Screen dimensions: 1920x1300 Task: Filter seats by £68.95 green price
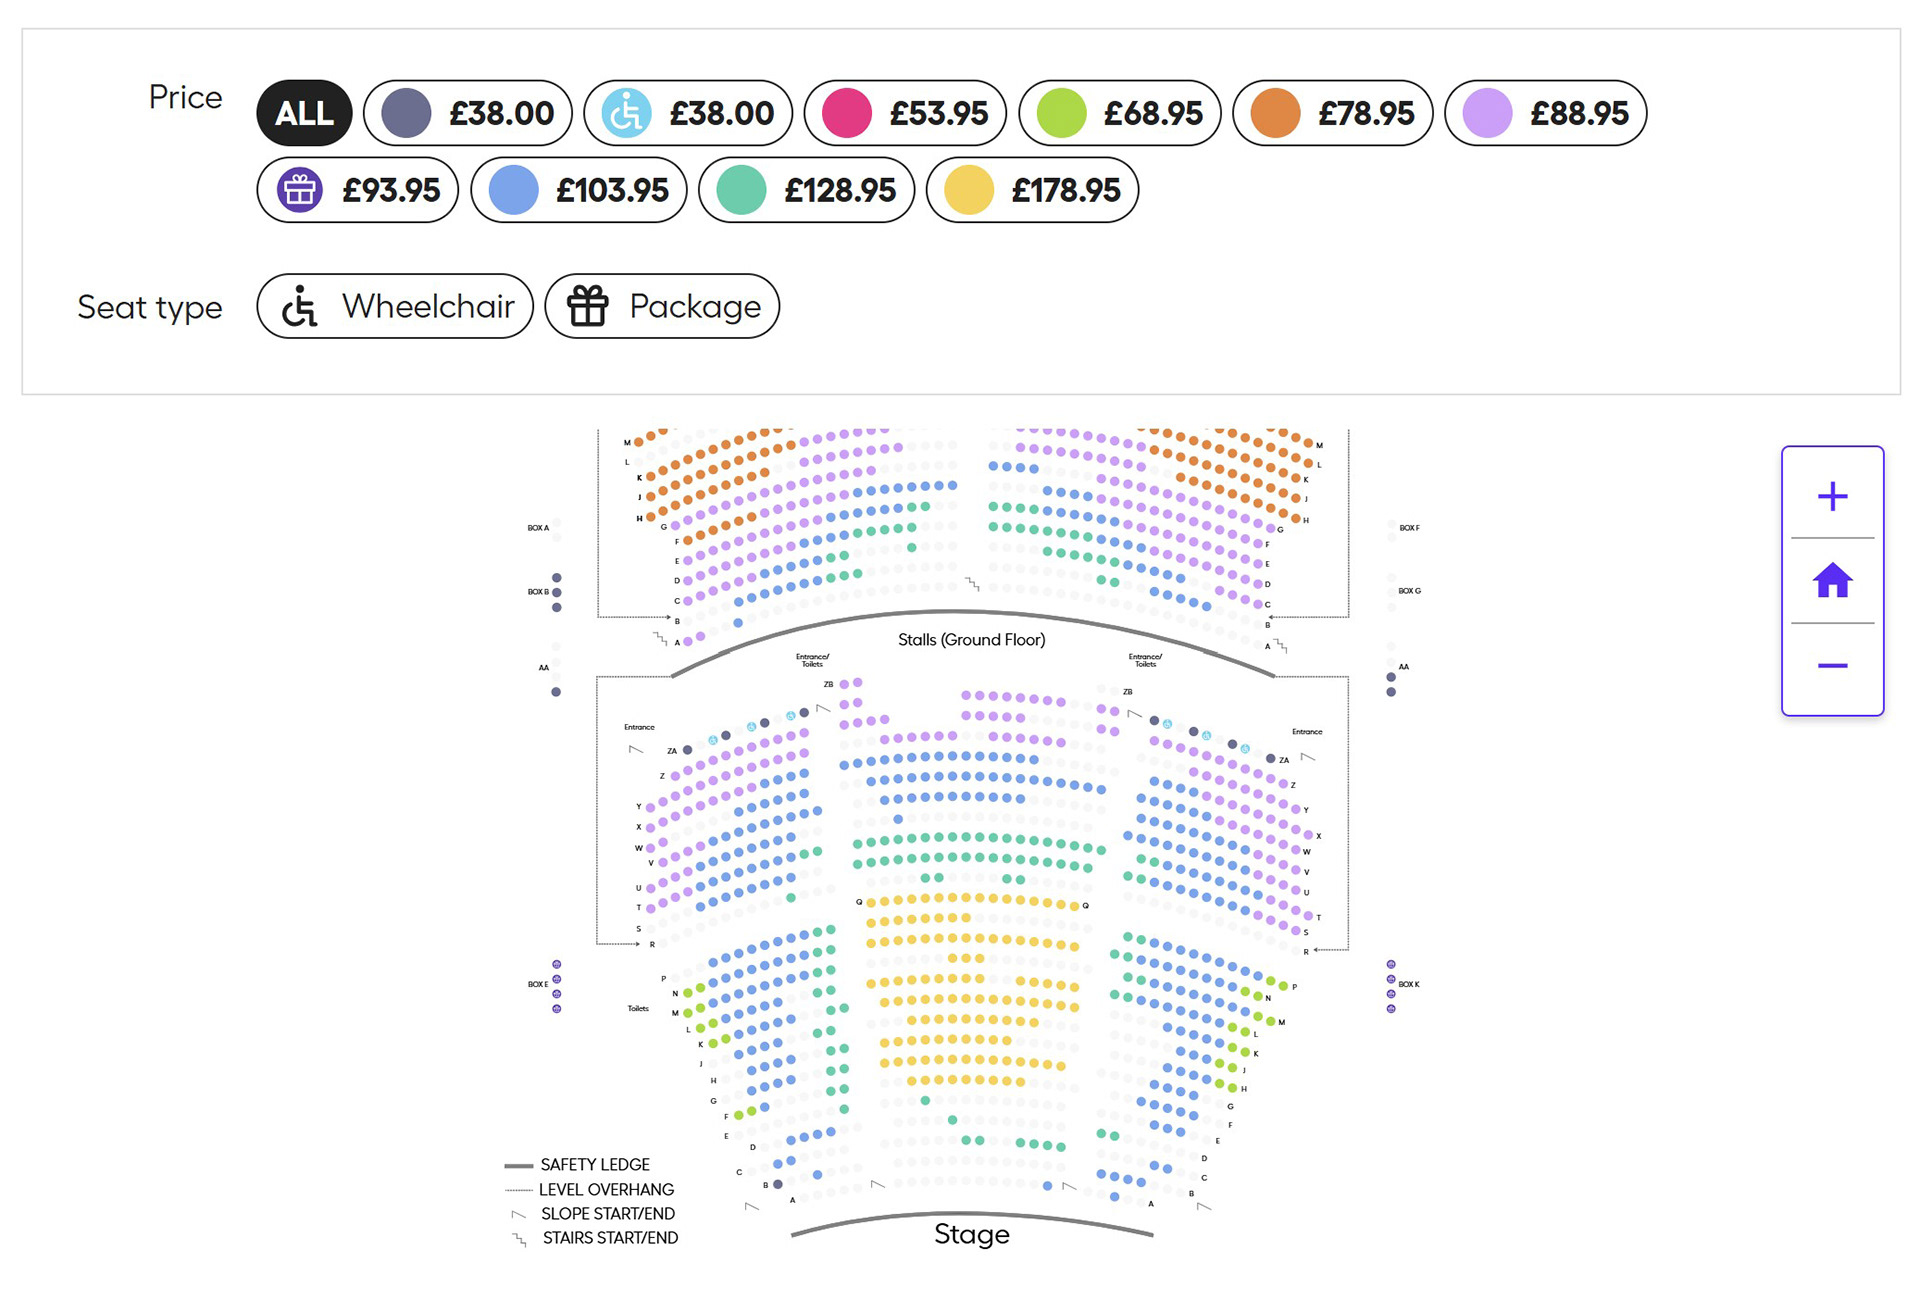[x=1119, y=113]
